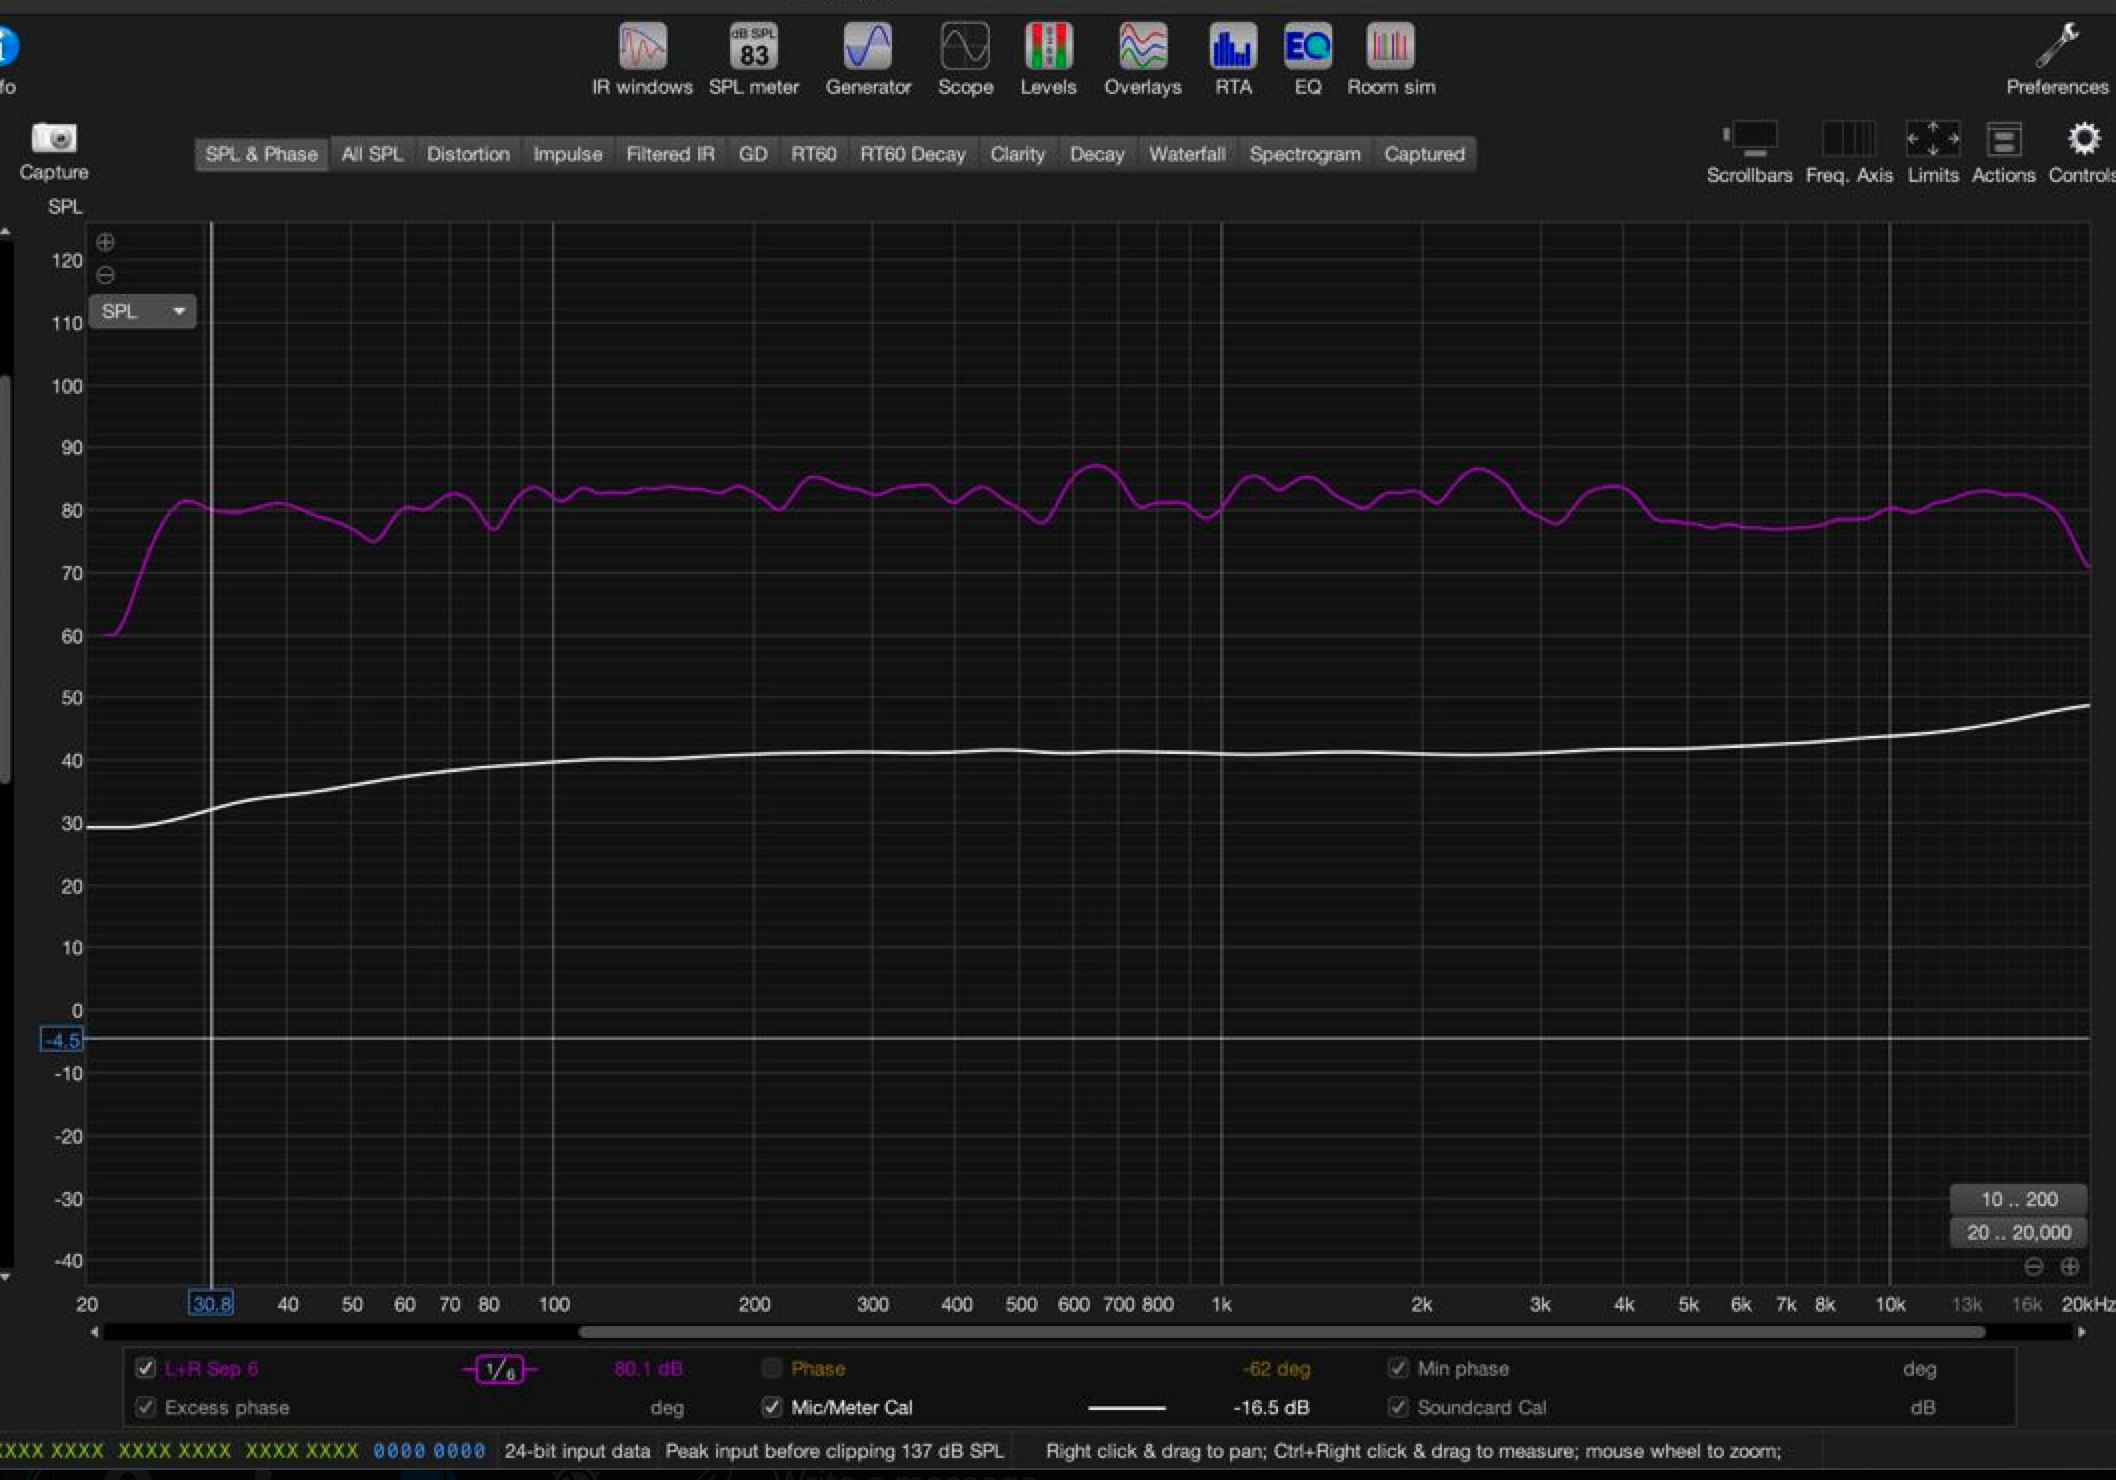The image size is (2116, 1480).
Task: Open the Actions menu
Action: [x=2003, y=152]
